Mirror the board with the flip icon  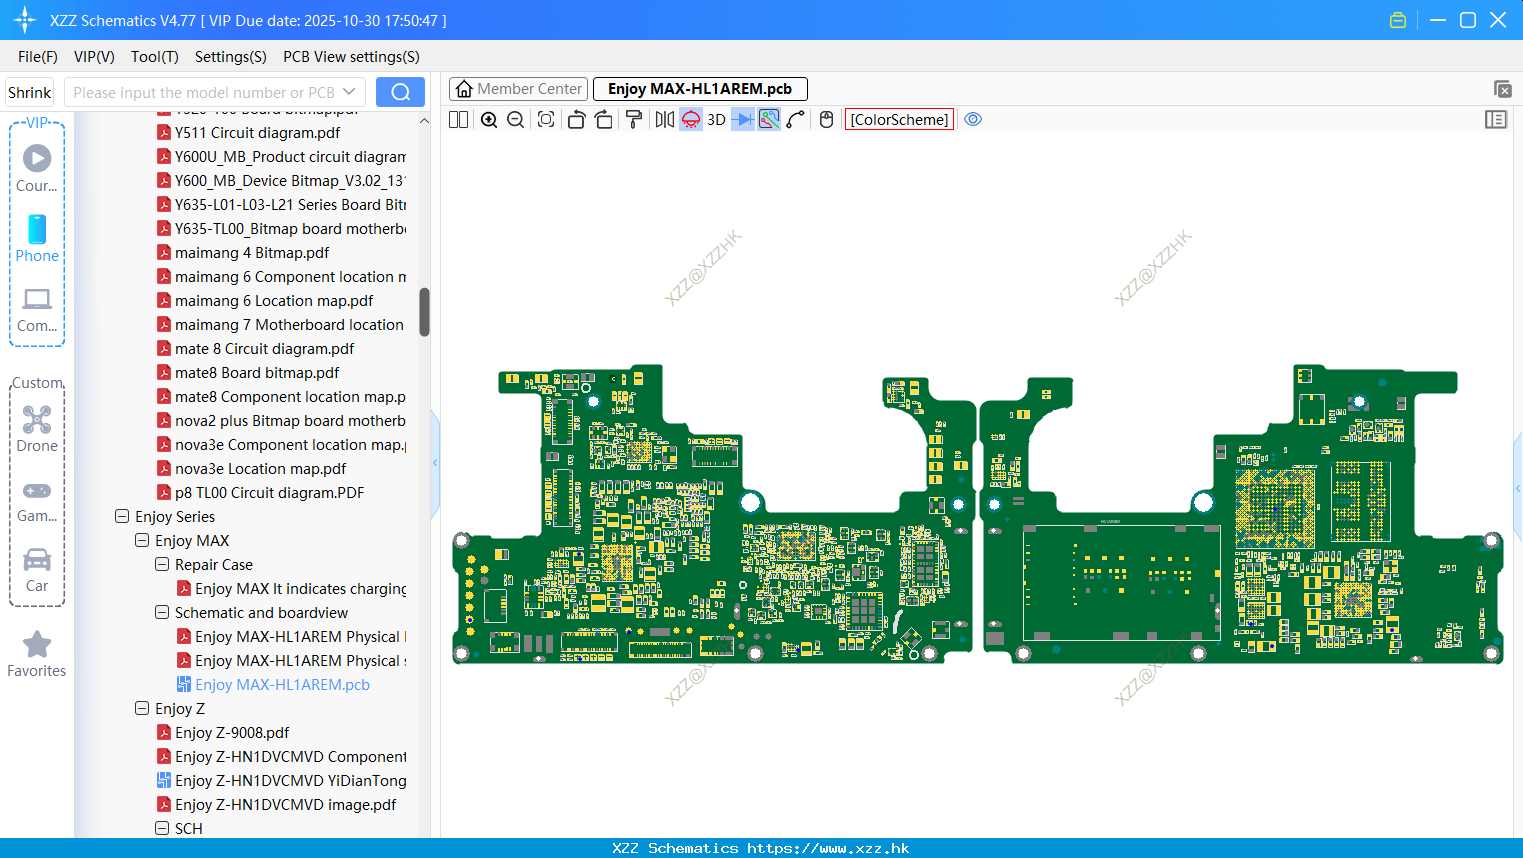click(664, 119)
